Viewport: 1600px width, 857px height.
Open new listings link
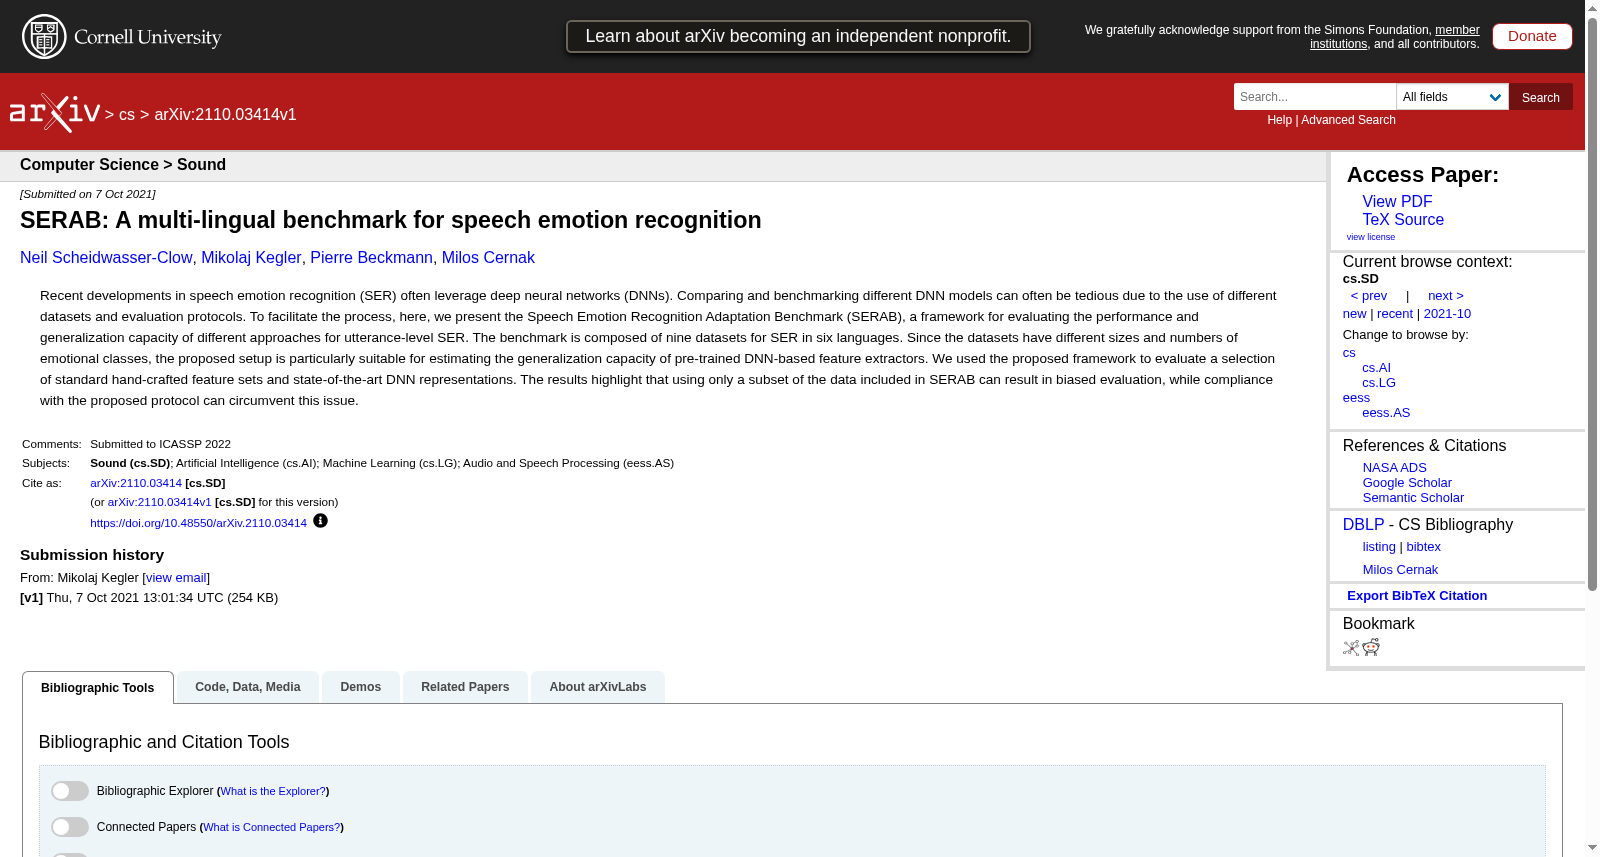coord(1354,314)
